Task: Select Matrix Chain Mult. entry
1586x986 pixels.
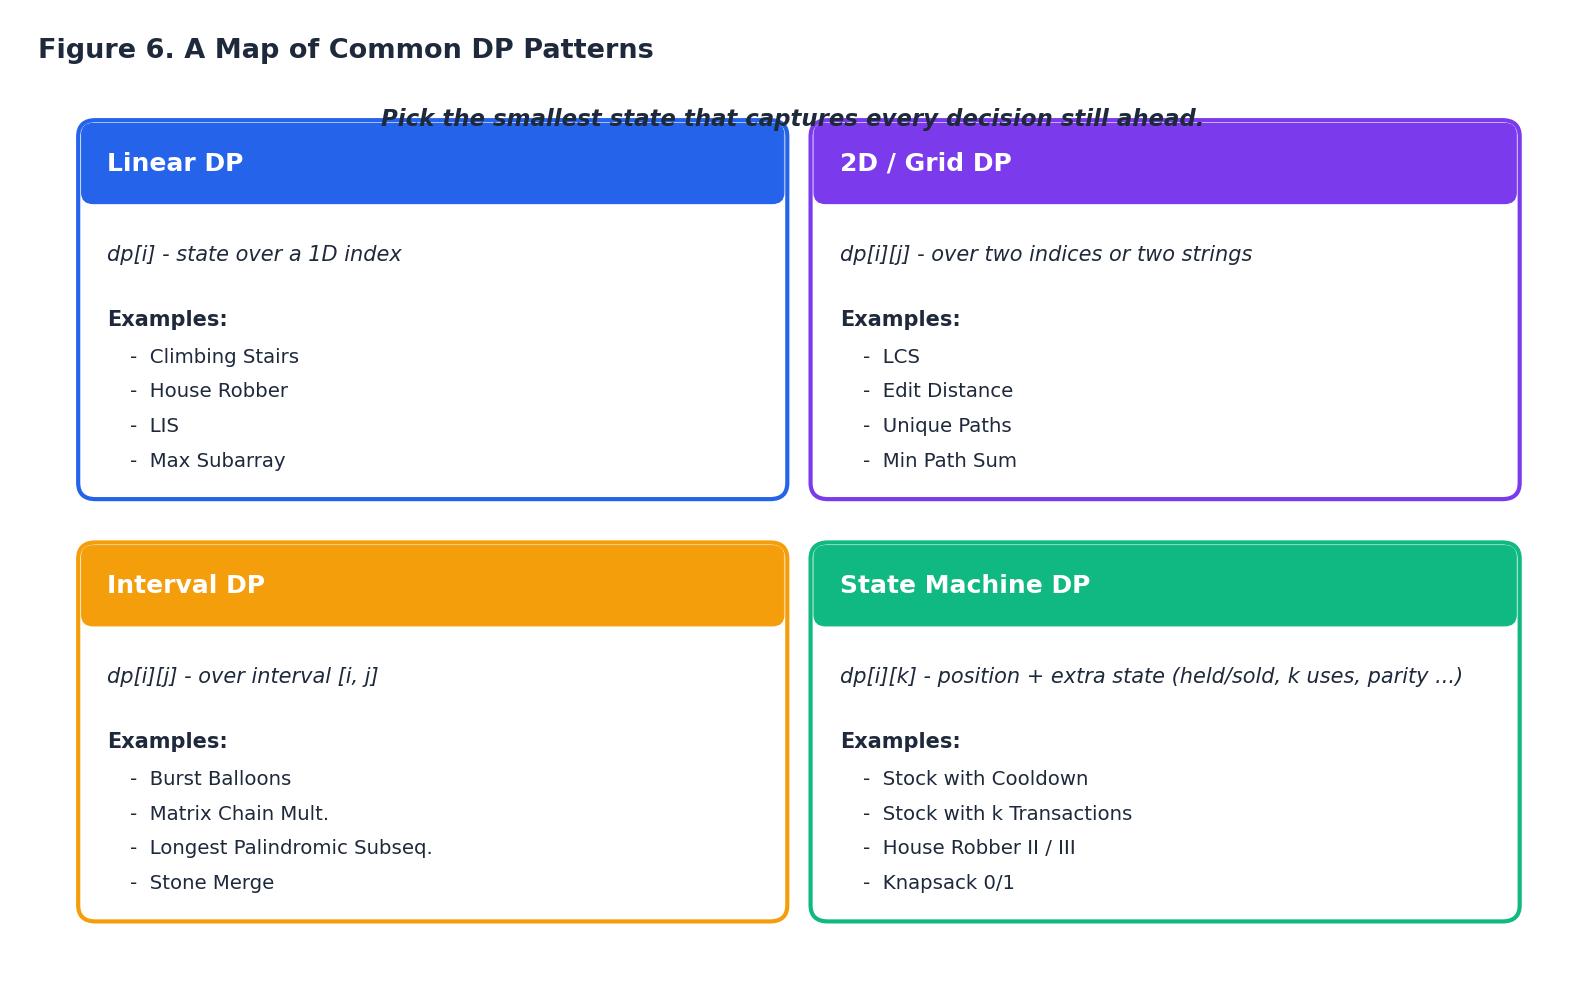Action: [239, 814]
